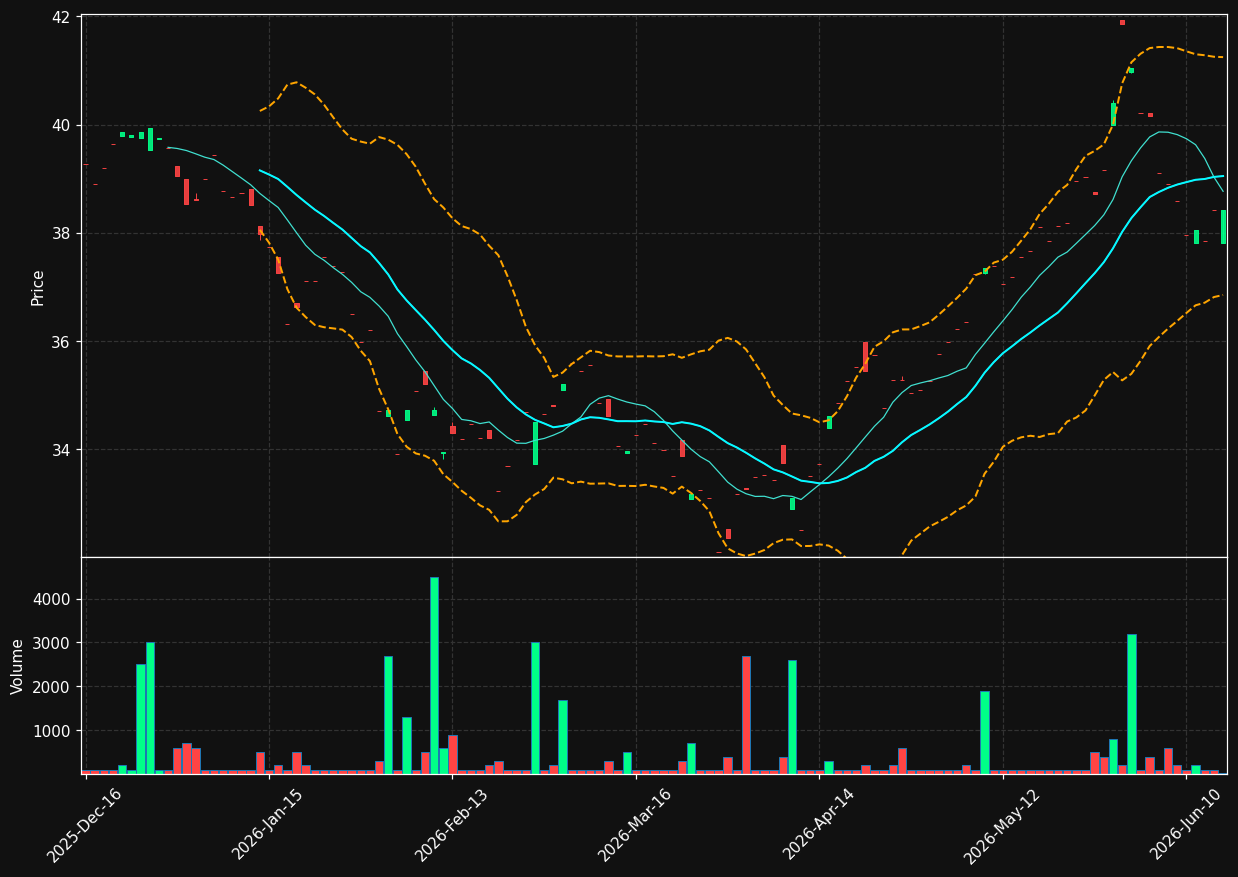1238x877 pixels.
Task: Select the 40 price tick label
Action: (x=60, y=125)
